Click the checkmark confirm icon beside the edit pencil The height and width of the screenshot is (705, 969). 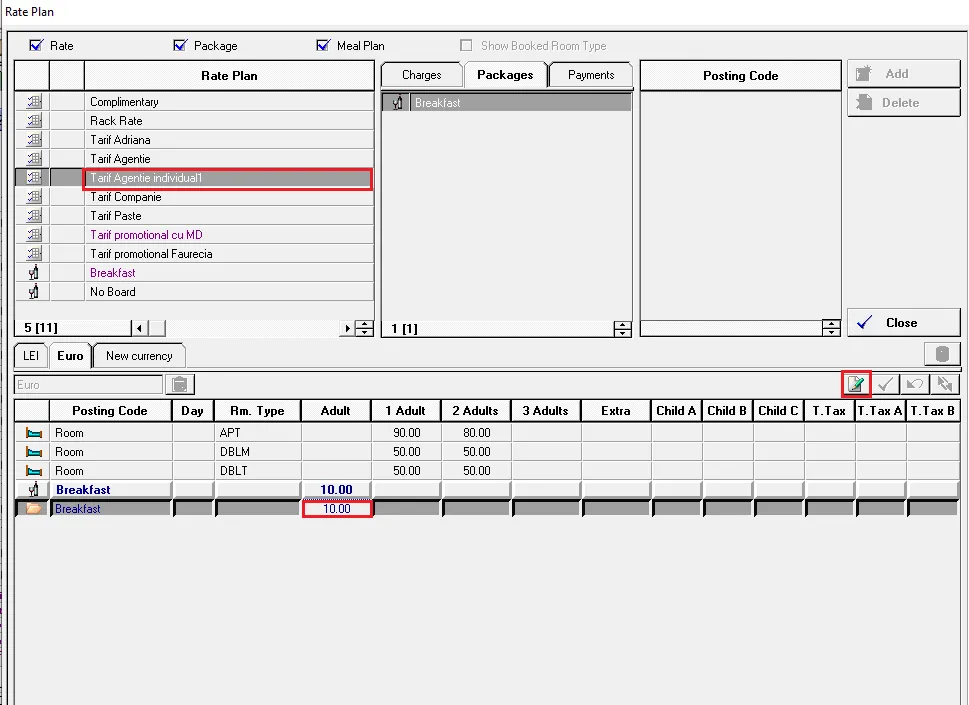[x=886, y=384]
